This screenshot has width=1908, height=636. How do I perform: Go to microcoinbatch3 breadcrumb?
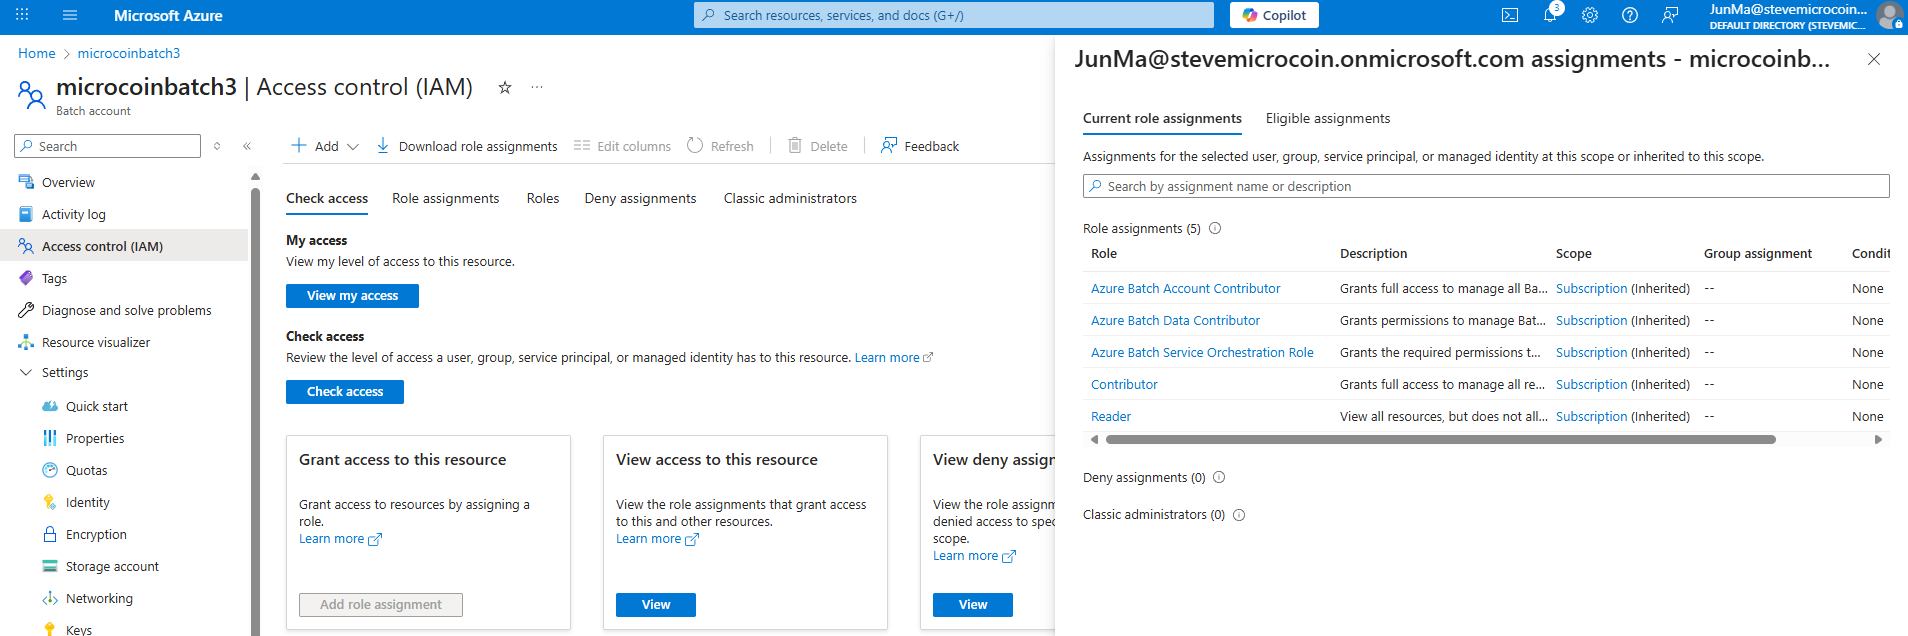coord(129,53)
